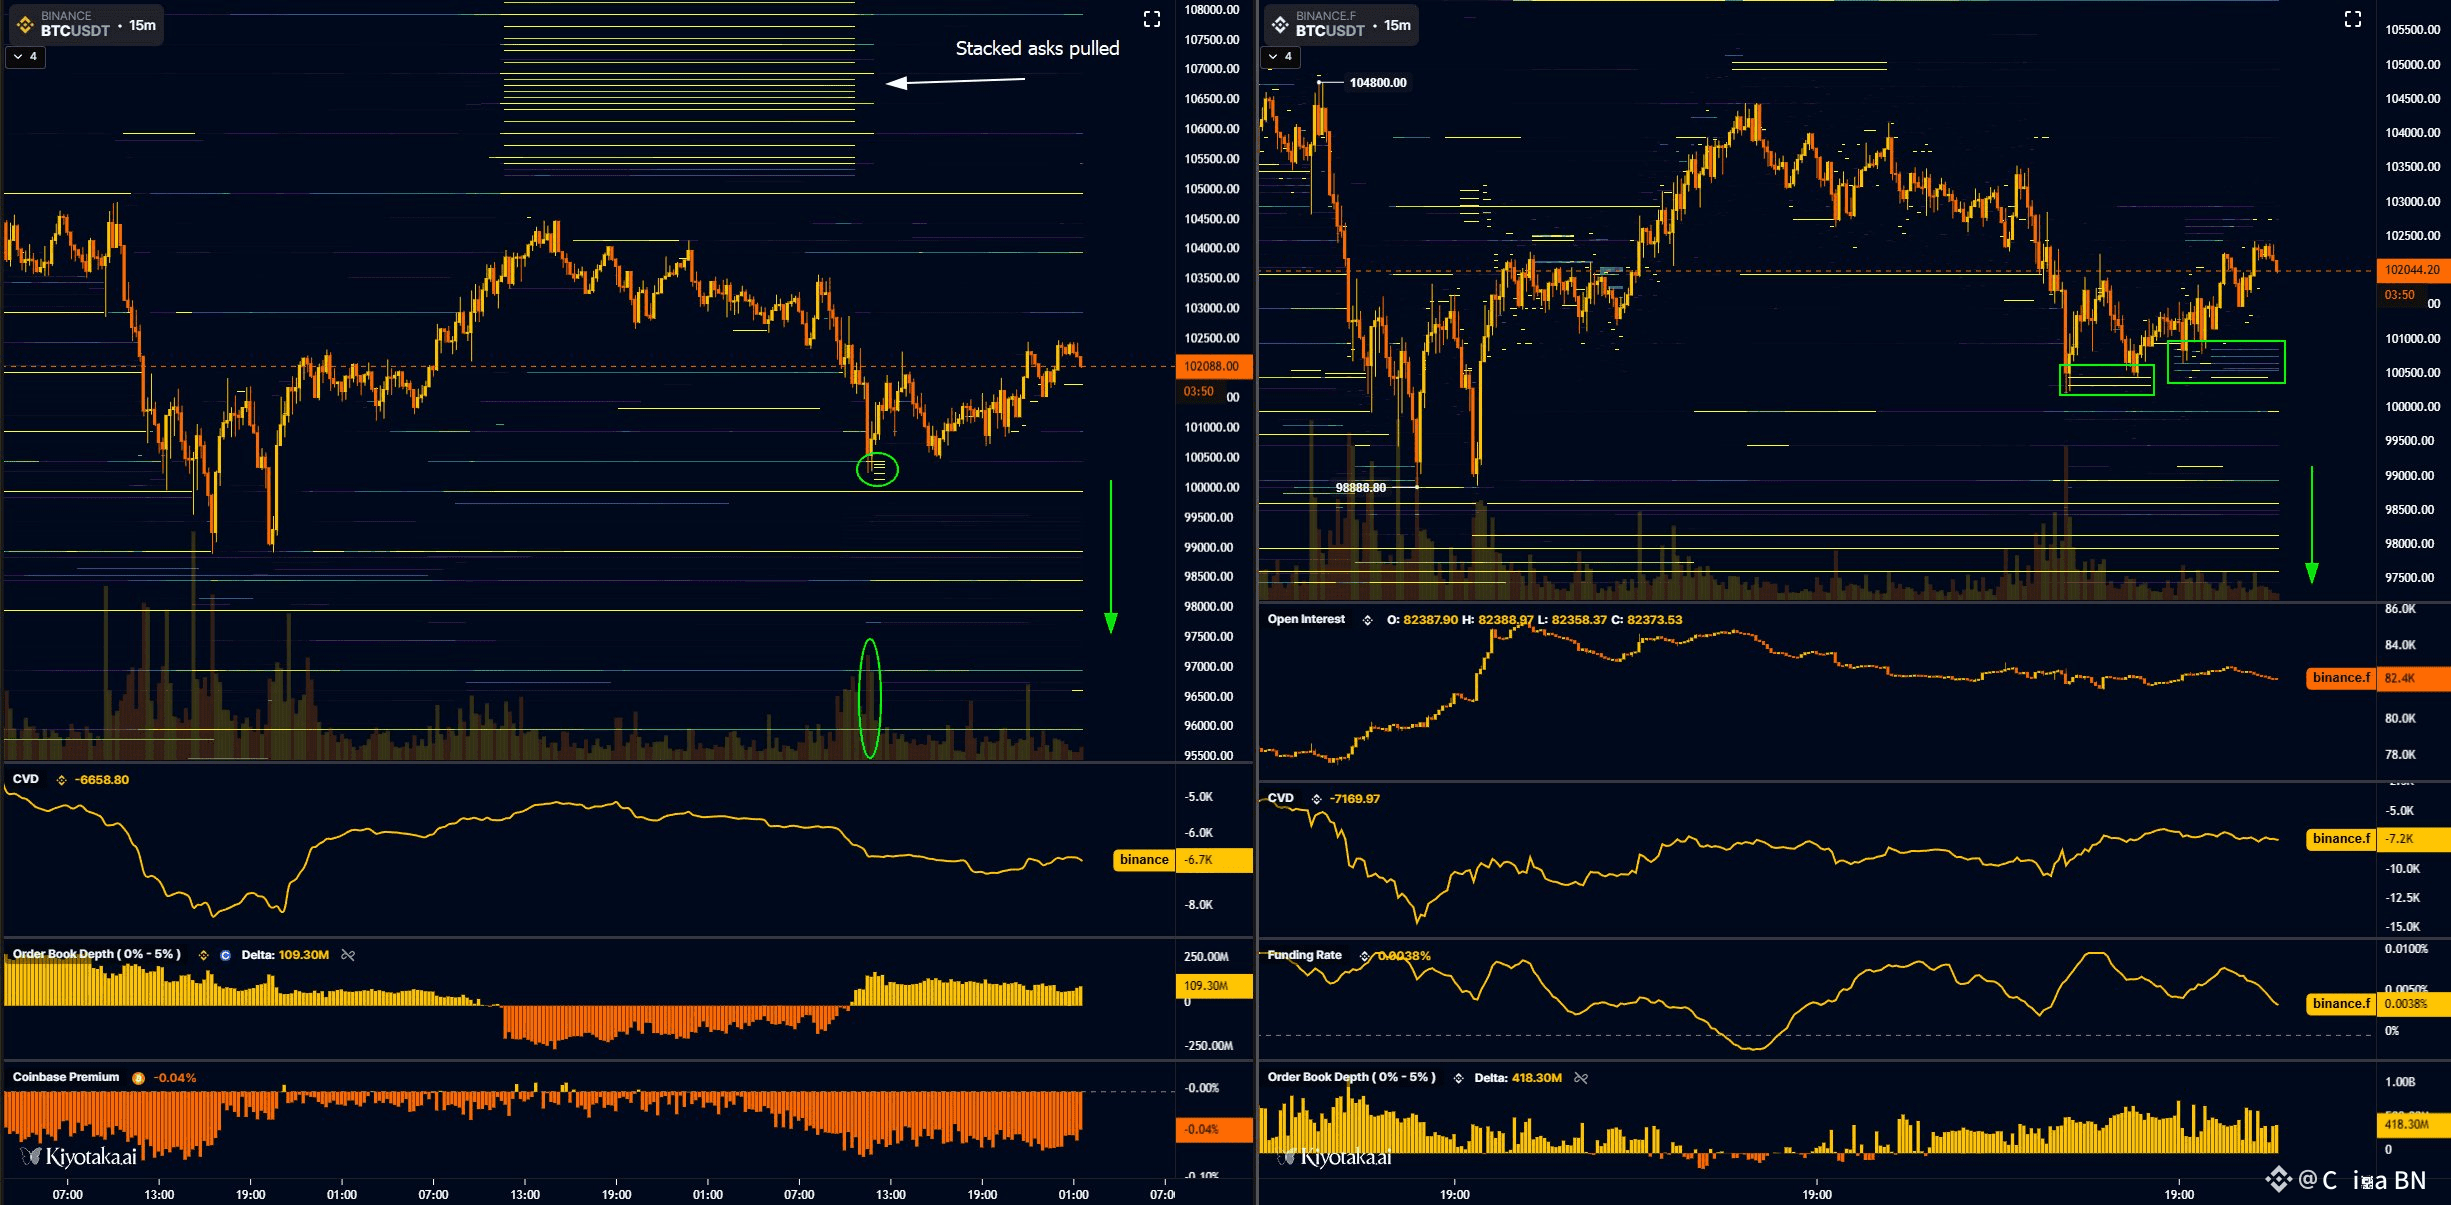Click Binance logo on left spot symbol
Image resolution: width=2451 pixels, height=1205 pixels.
(25, 23)
